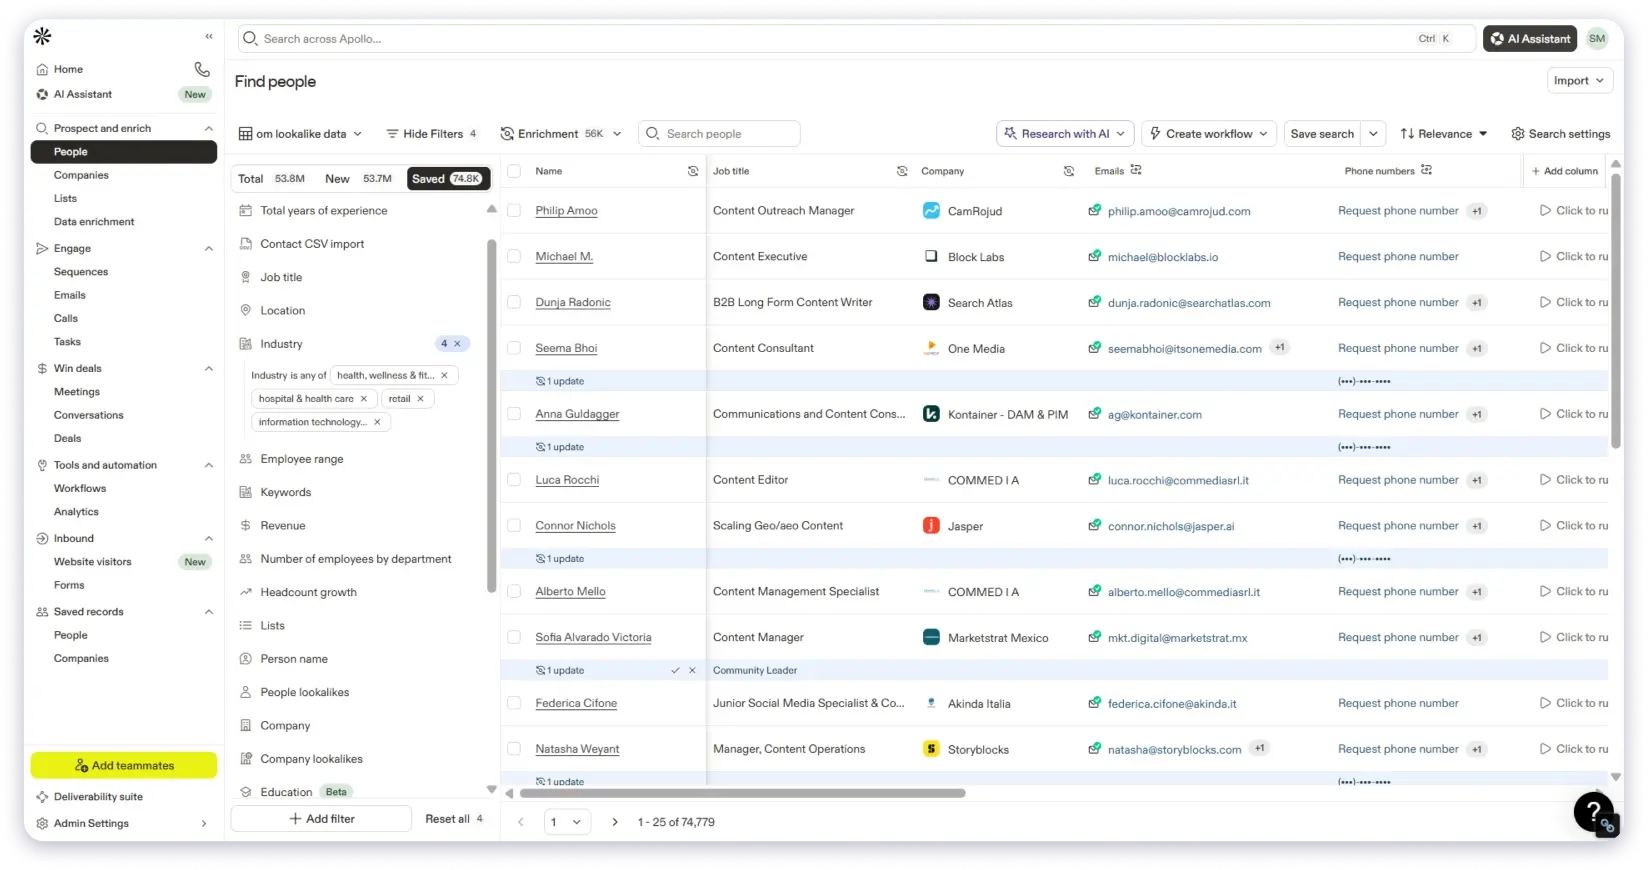Click the filter panel vertical scrollbar
The width and height of the screenshot is (1648, 870).
[491, 415]
